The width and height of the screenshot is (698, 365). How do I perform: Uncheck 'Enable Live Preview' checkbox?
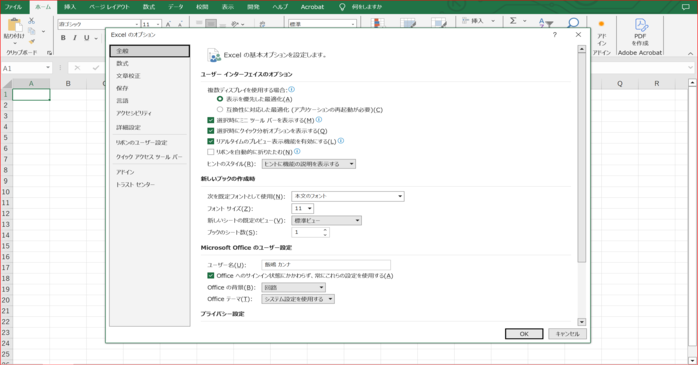[x=211, y=141]
